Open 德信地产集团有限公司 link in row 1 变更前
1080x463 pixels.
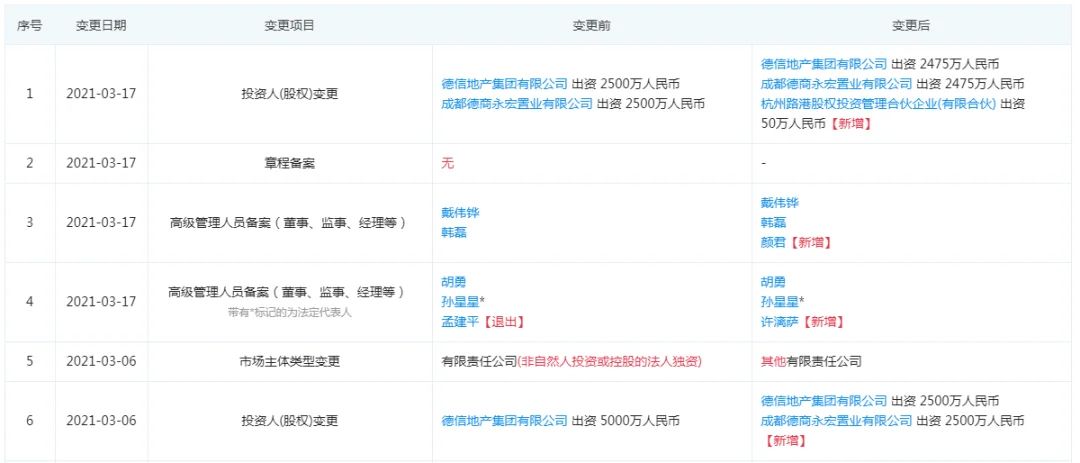(504, 84)
